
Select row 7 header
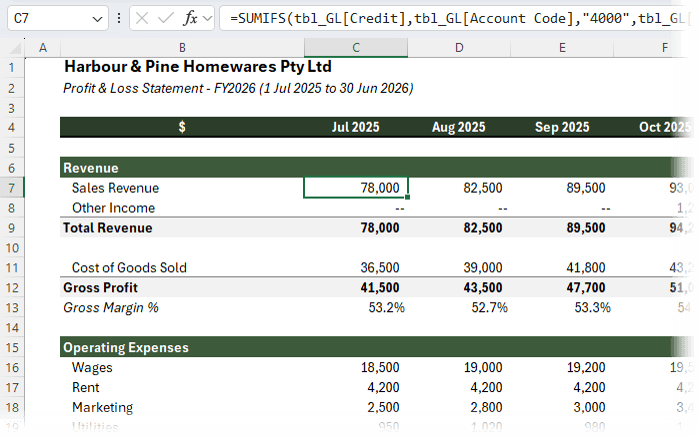12,188
